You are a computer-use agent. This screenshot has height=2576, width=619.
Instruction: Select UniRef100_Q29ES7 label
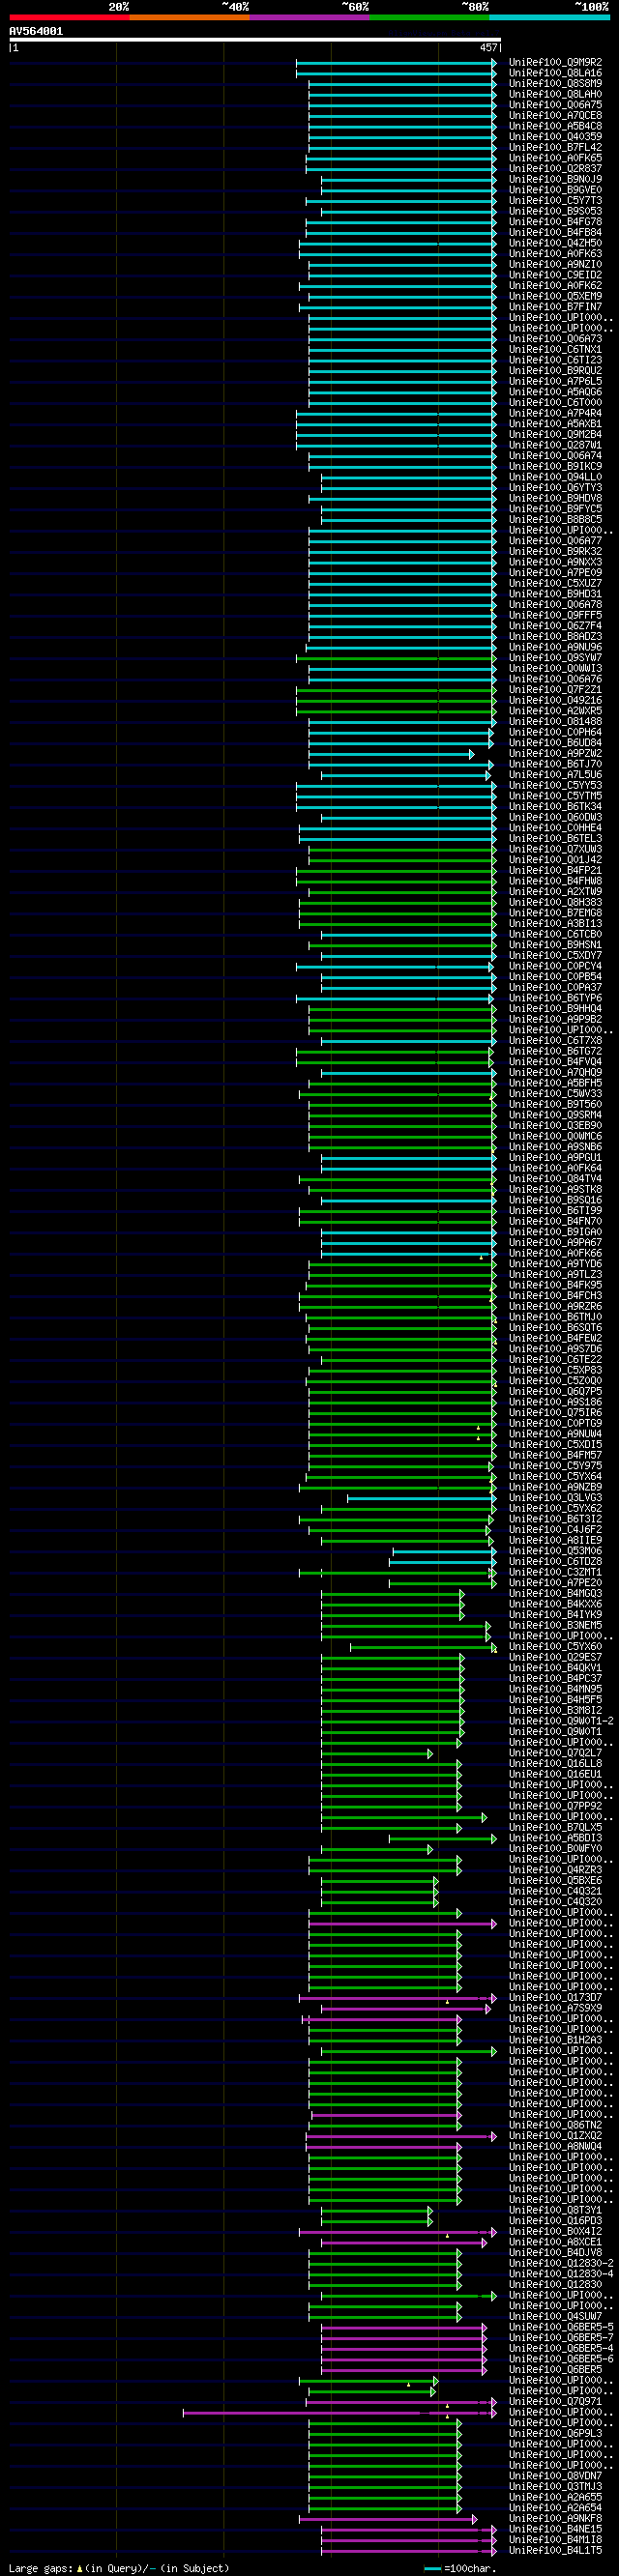tap(555, 1658)
